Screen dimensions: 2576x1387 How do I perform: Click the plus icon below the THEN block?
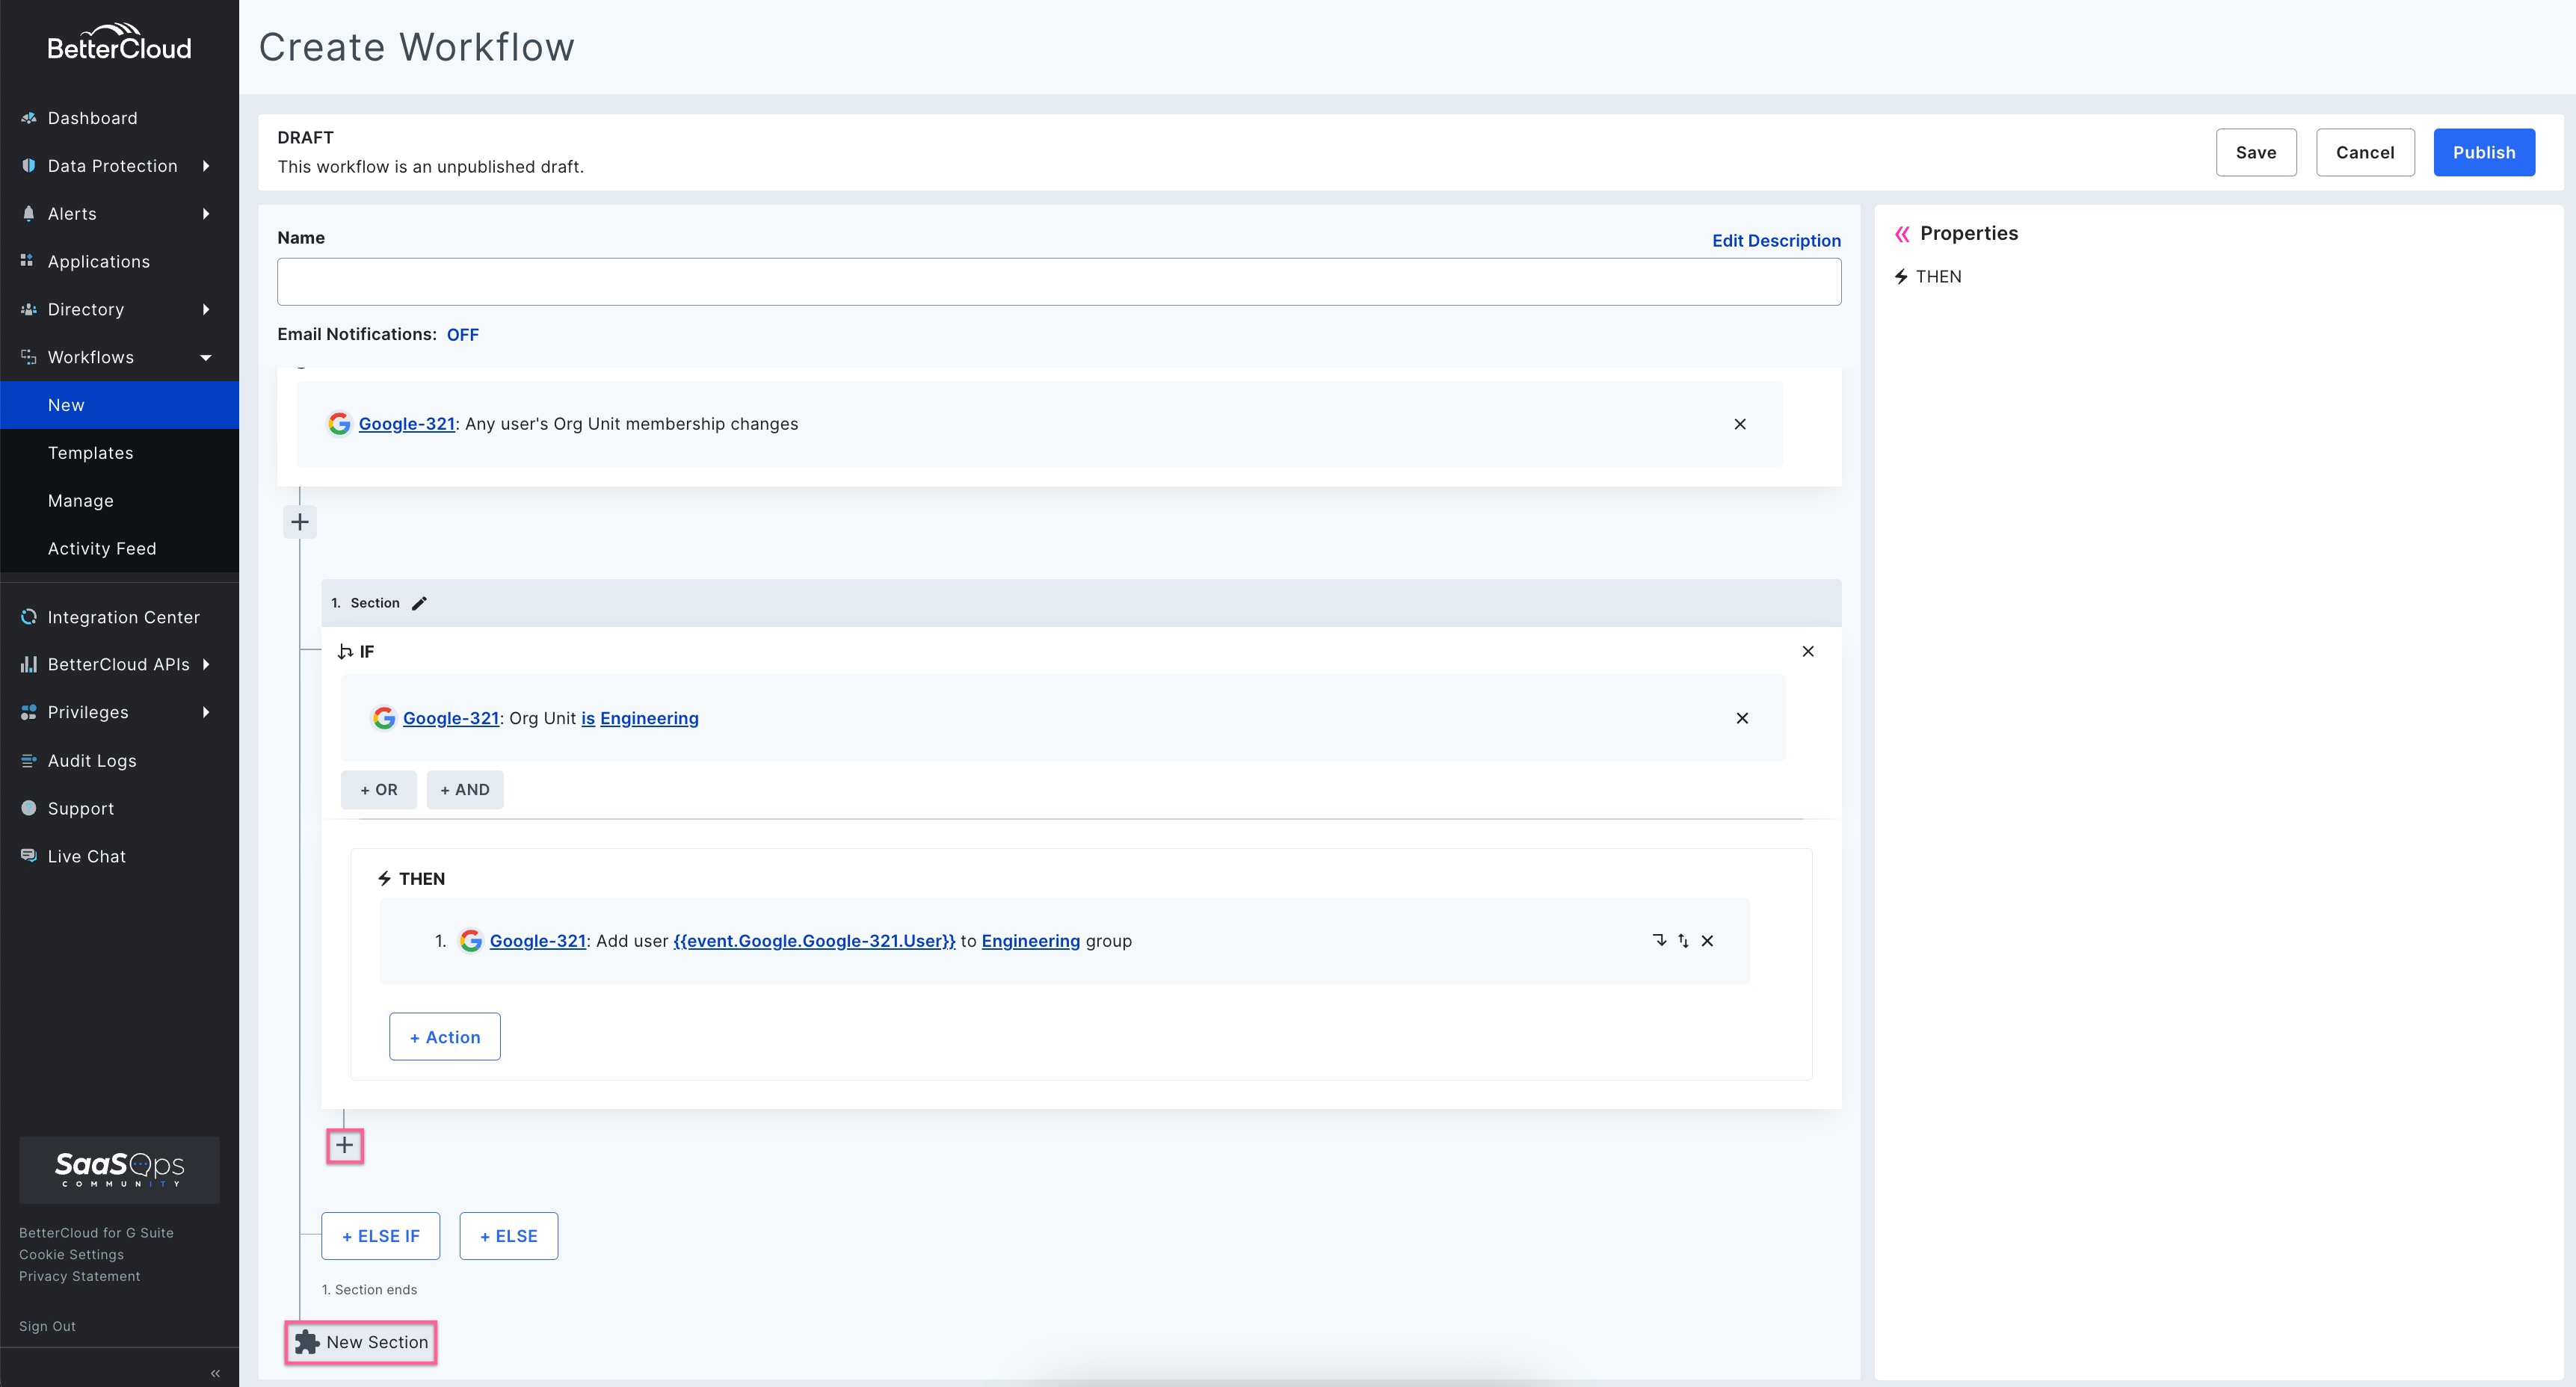tap(344, 1145)
